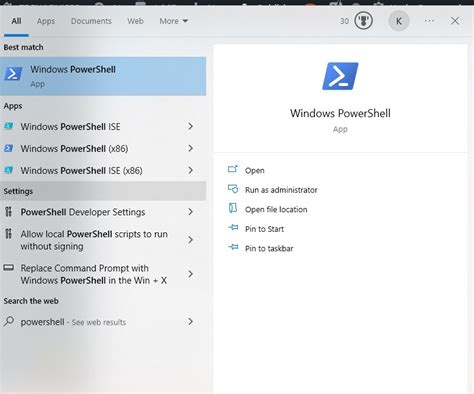Open the K user account avatar
Image resolution: width=474 pixels, height=394 pixels.
[399, 21]
